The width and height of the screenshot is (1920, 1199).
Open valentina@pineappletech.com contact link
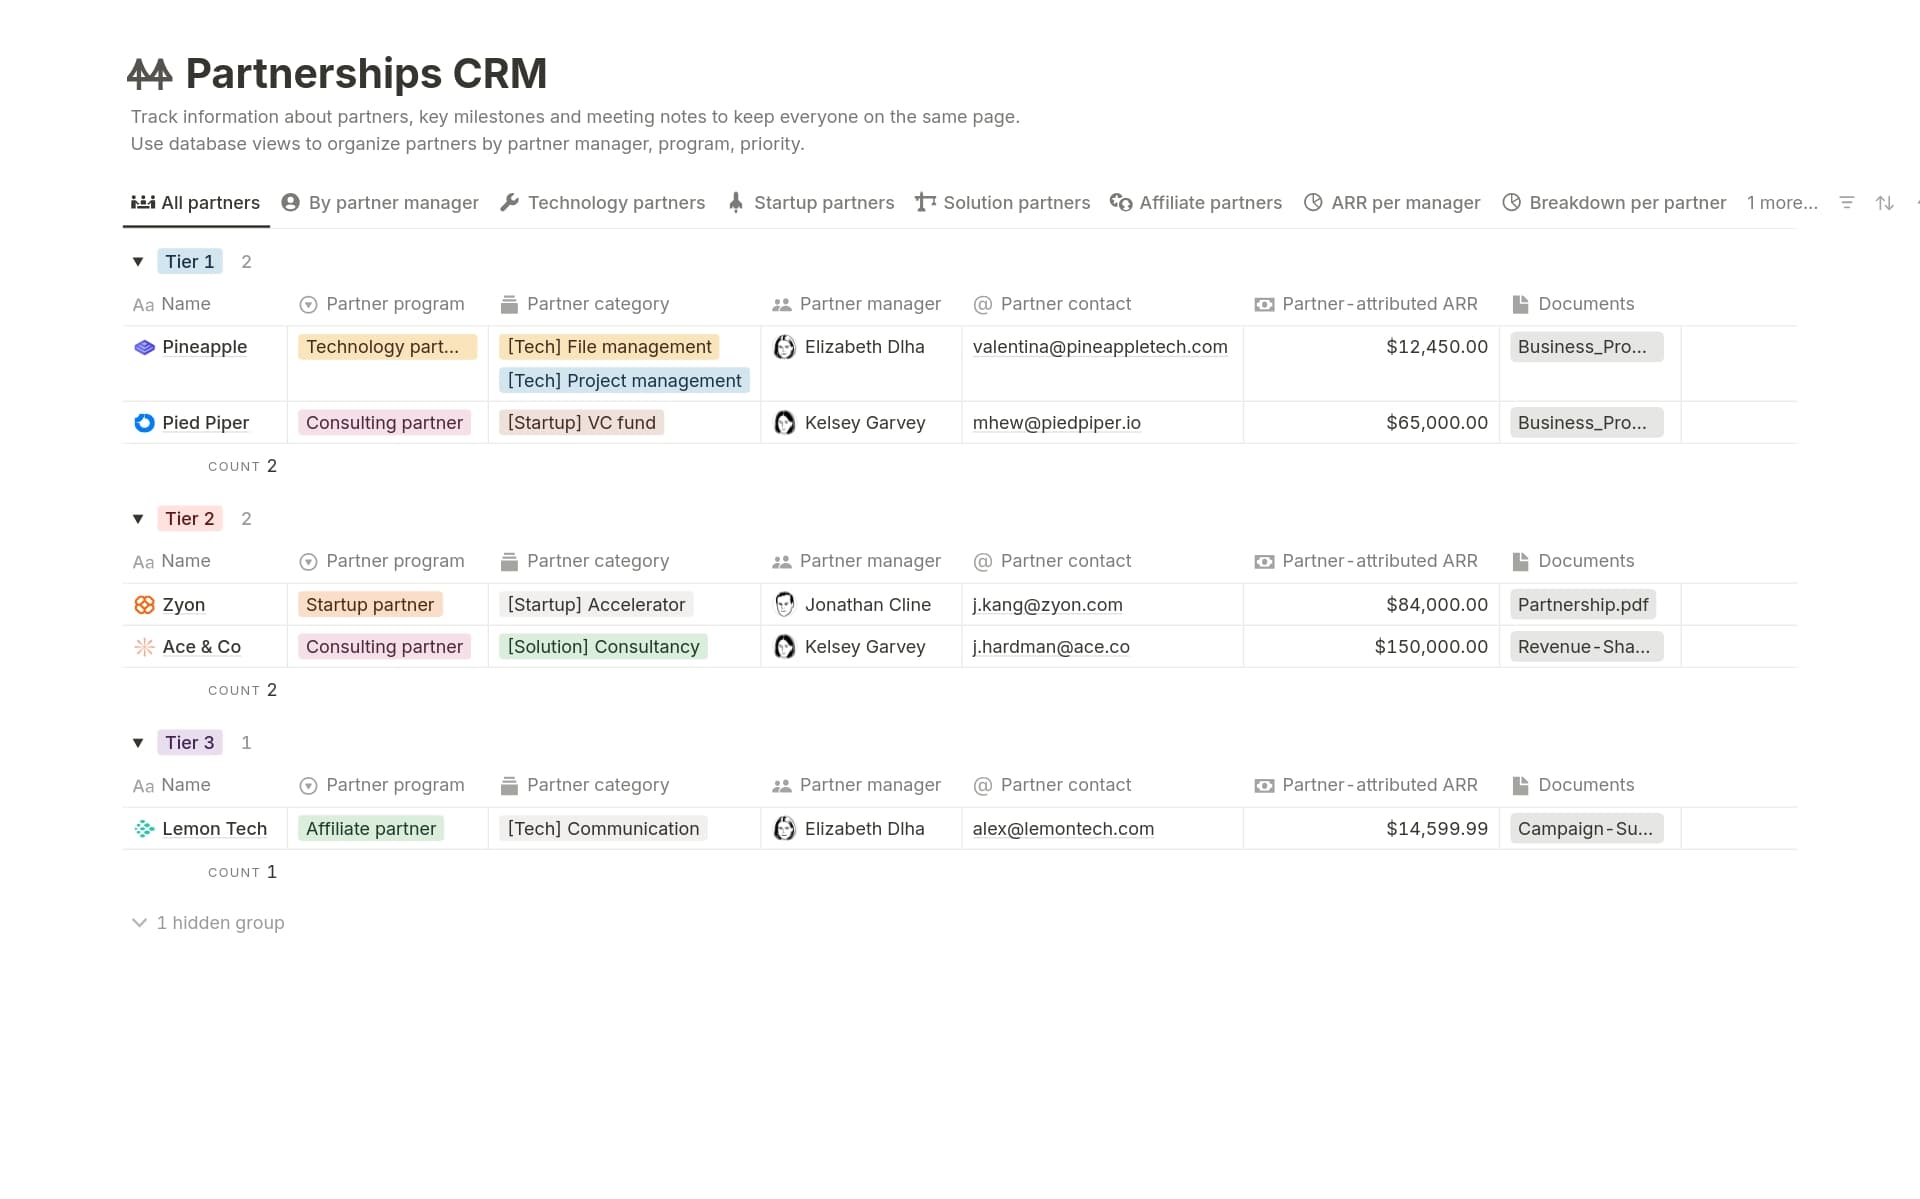point(1099,347)
